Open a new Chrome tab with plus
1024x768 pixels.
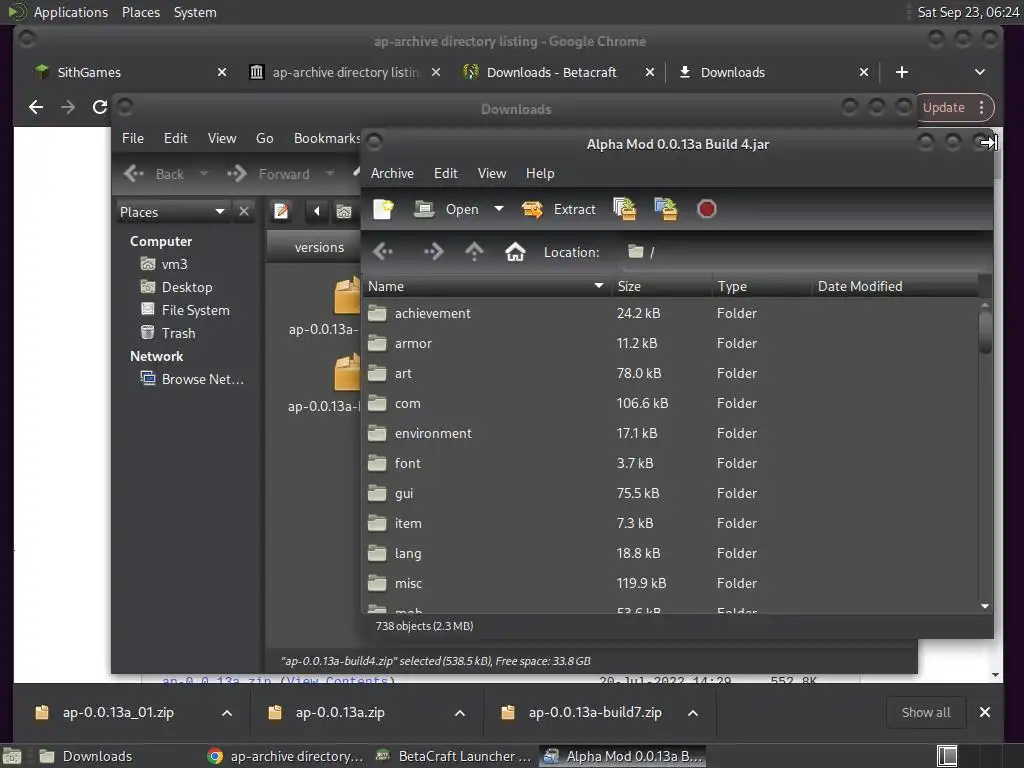902,72
